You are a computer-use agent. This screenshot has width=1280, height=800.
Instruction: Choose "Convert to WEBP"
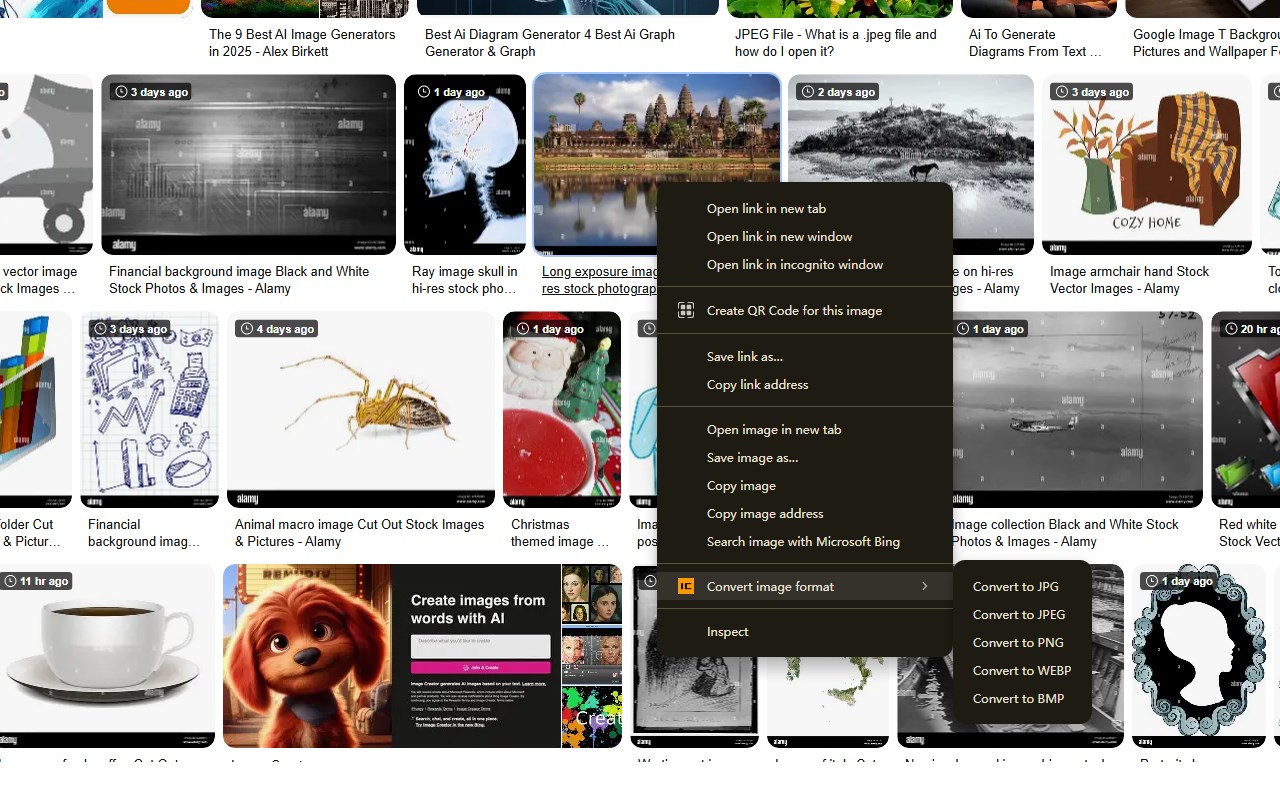coord(1021,670)
